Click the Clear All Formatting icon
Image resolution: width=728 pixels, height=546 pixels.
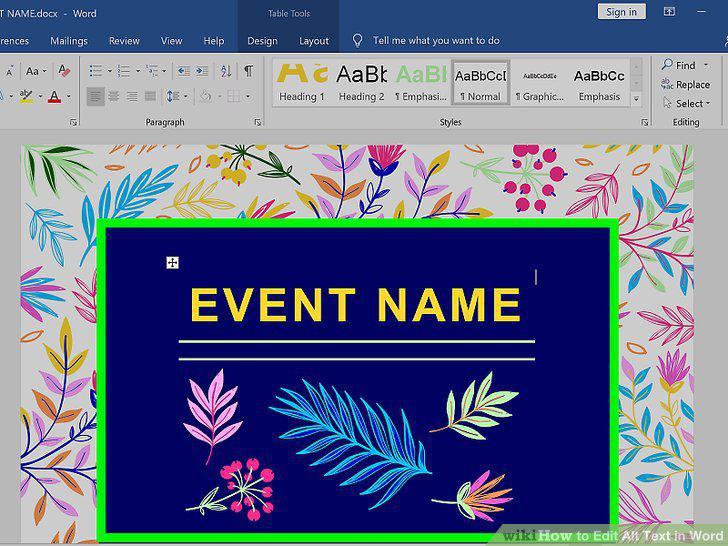click(64, 71)
